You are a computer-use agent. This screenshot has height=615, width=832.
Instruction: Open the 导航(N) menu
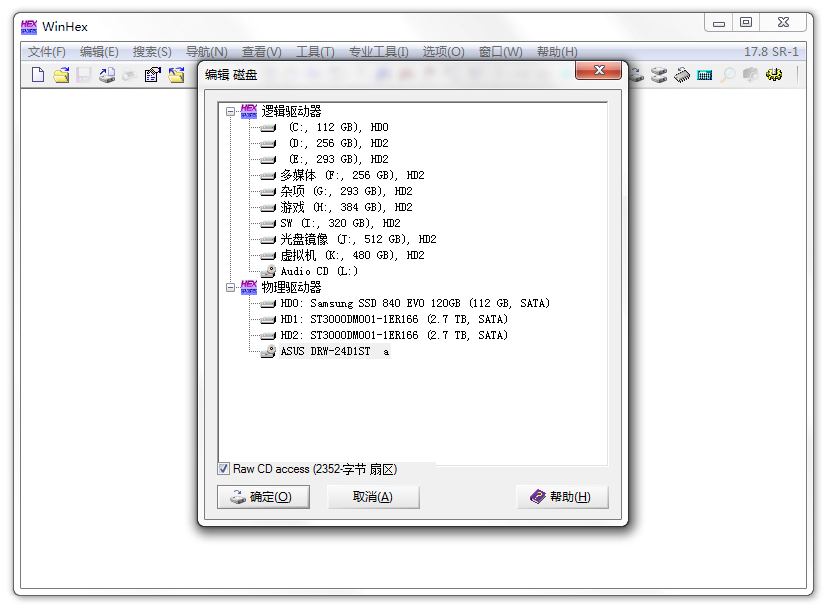pyautogui.click(x=206, y=52)
